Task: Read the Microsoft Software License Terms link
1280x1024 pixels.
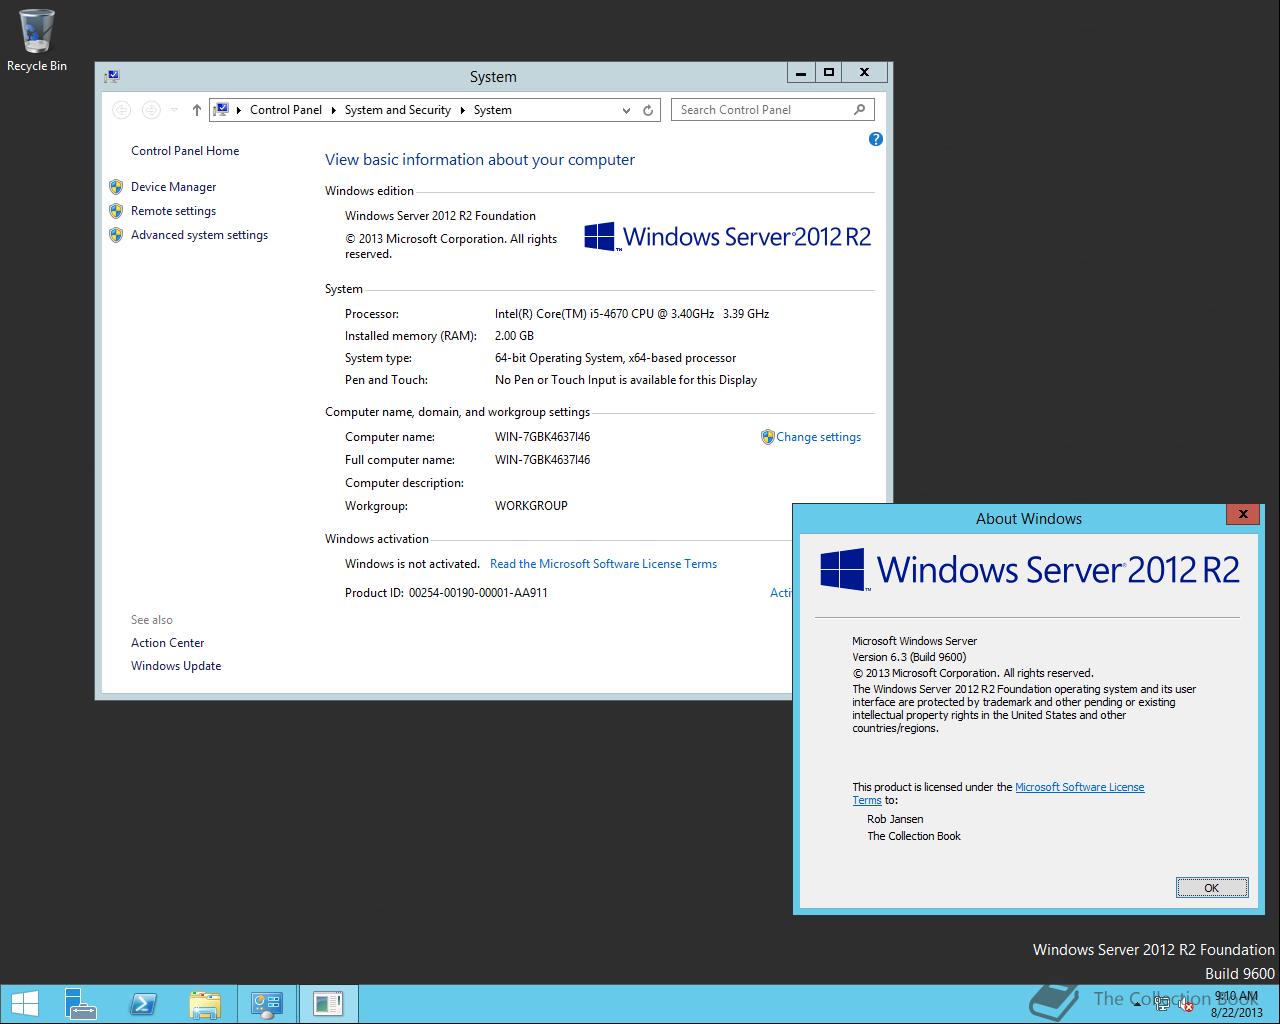Action: [603, 564]
